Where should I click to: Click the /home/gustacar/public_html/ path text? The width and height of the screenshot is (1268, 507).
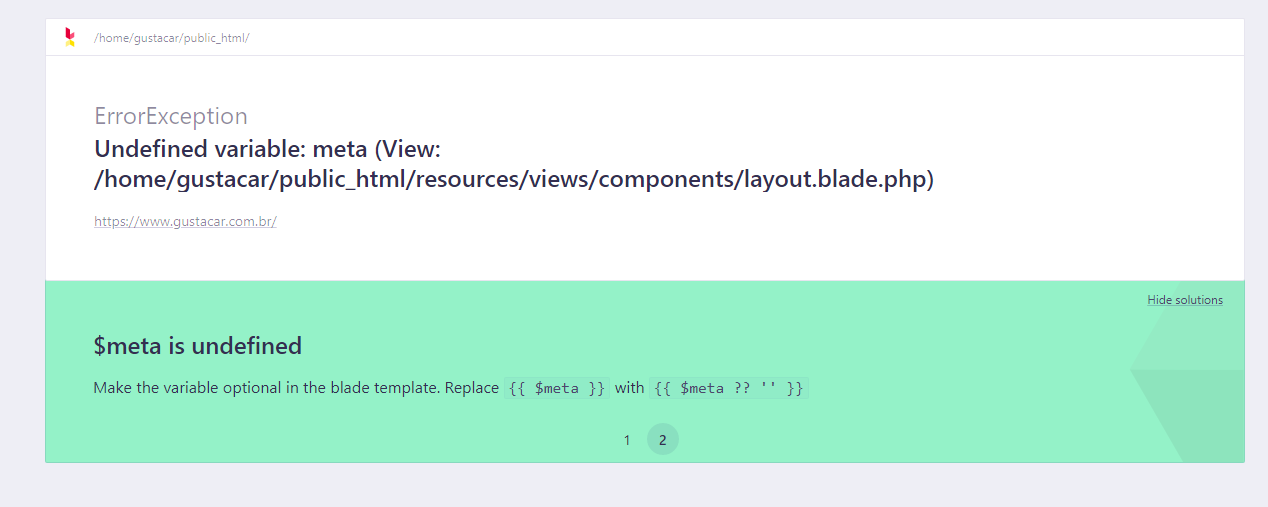coord(171,38)
